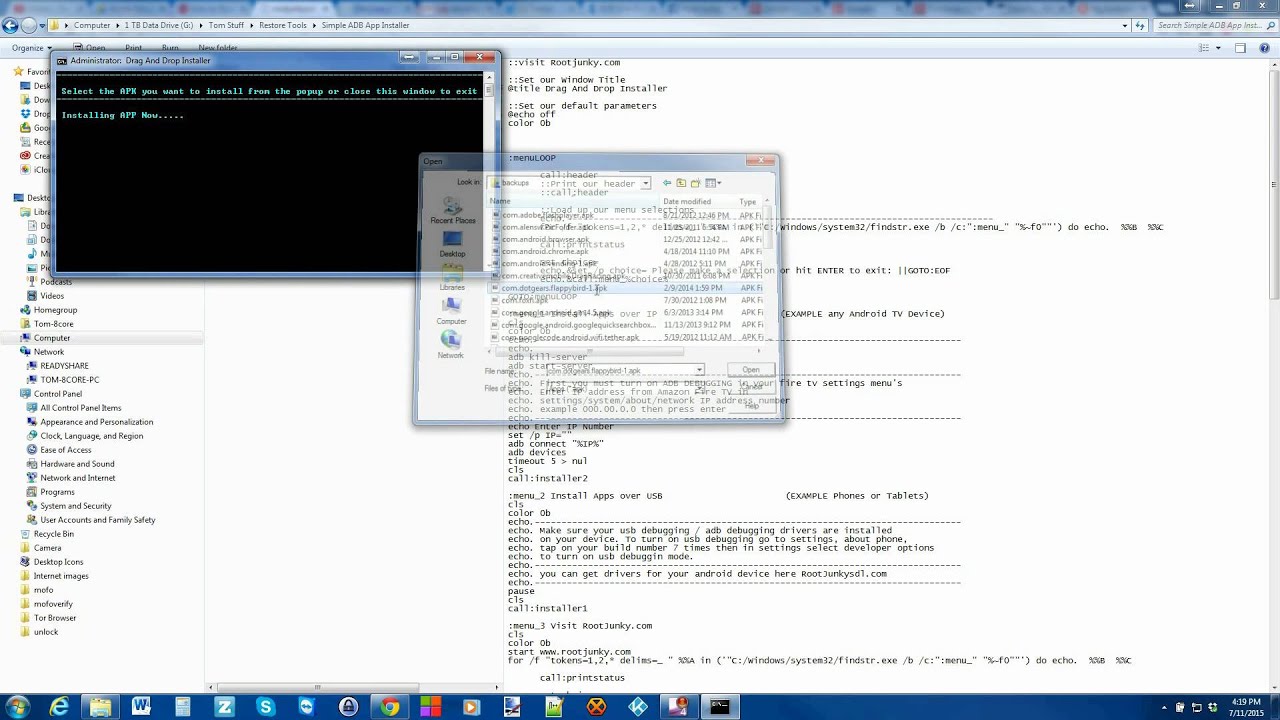
Task: Sort Open dialog files by Date modified
Action: coord(687,202)
